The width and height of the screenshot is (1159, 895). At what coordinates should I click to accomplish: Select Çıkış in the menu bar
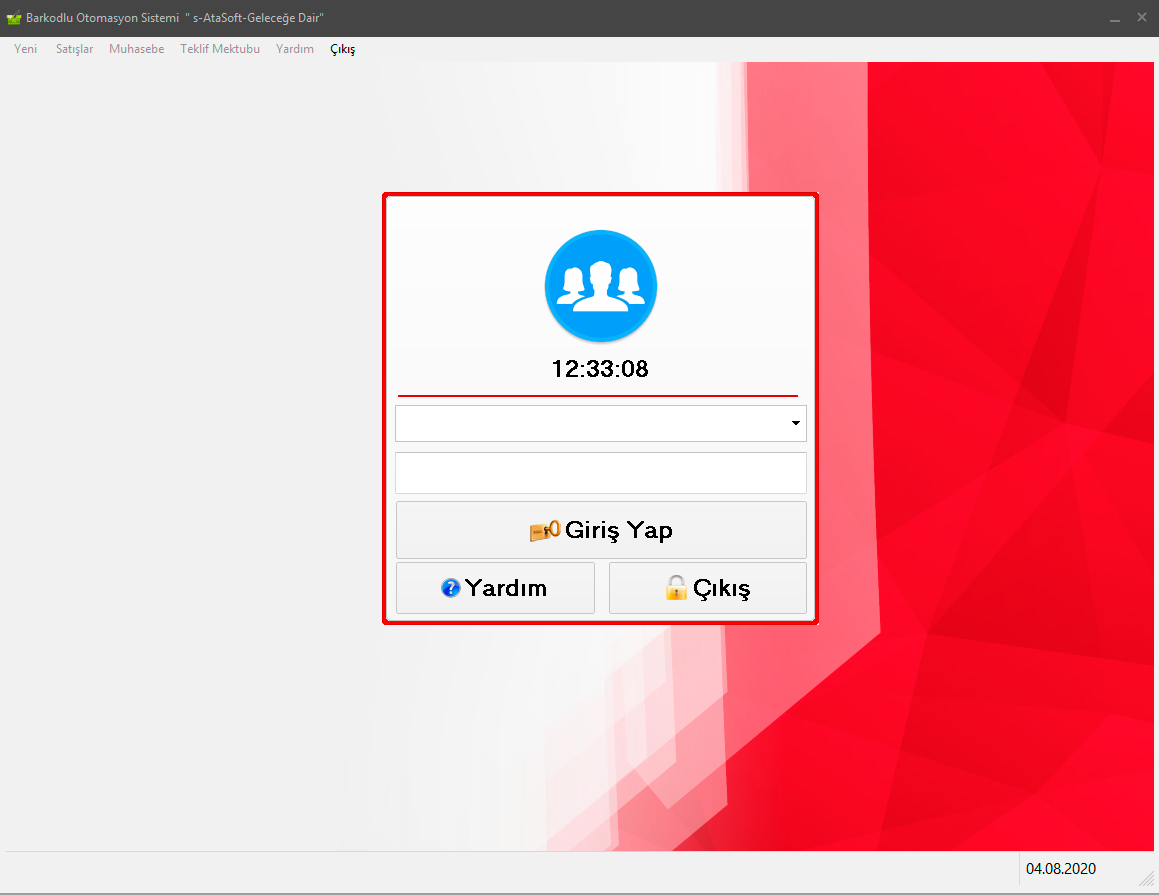point(342,49)
